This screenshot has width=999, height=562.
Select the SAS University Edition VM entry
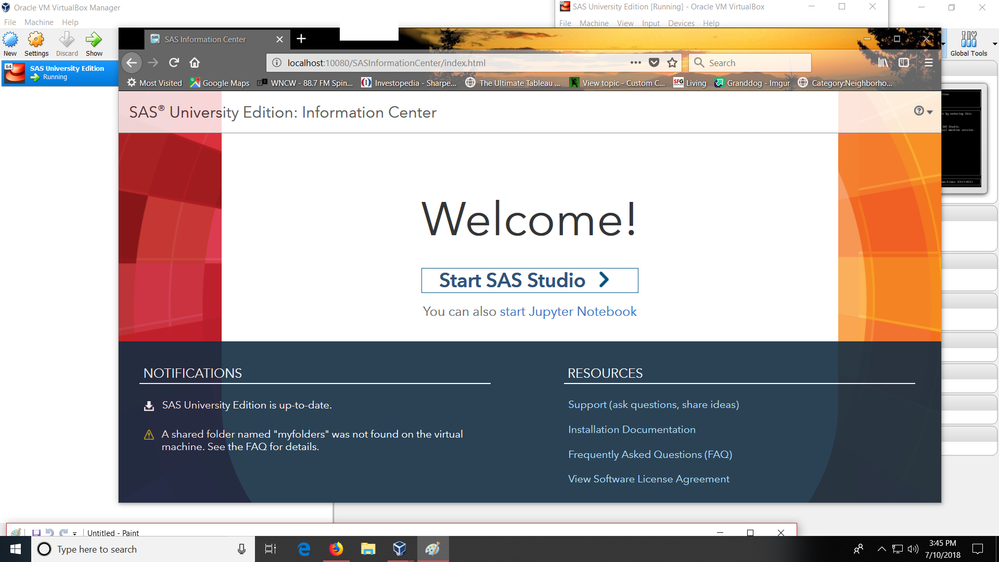60,73
